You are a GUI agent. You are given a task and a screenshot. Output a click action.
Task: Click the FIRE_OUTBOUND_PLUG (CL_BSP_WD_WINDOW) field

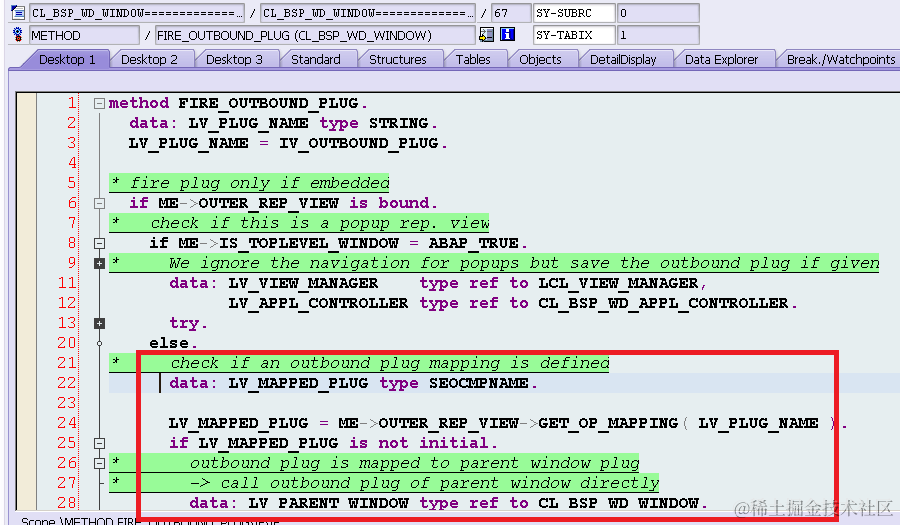(x=315, y=35)
